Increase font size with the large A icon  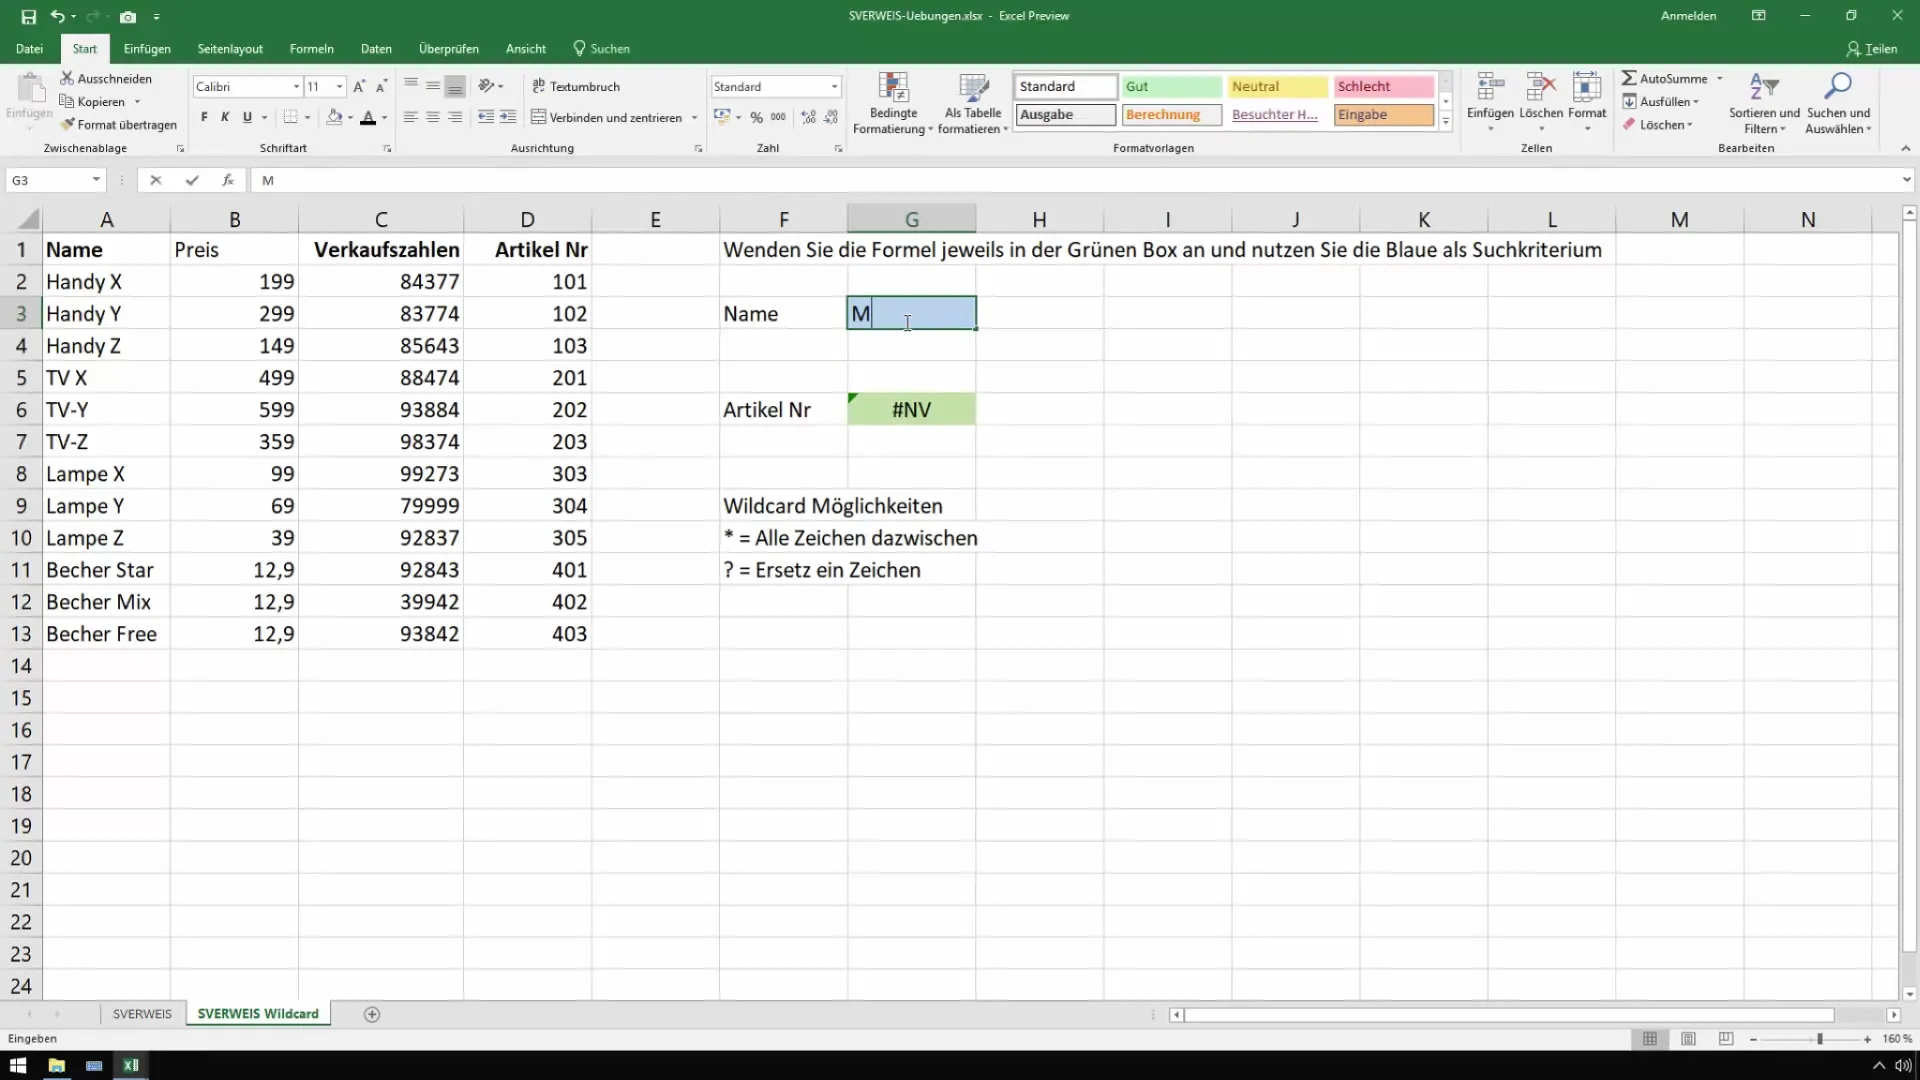click(x=359, y=86)
